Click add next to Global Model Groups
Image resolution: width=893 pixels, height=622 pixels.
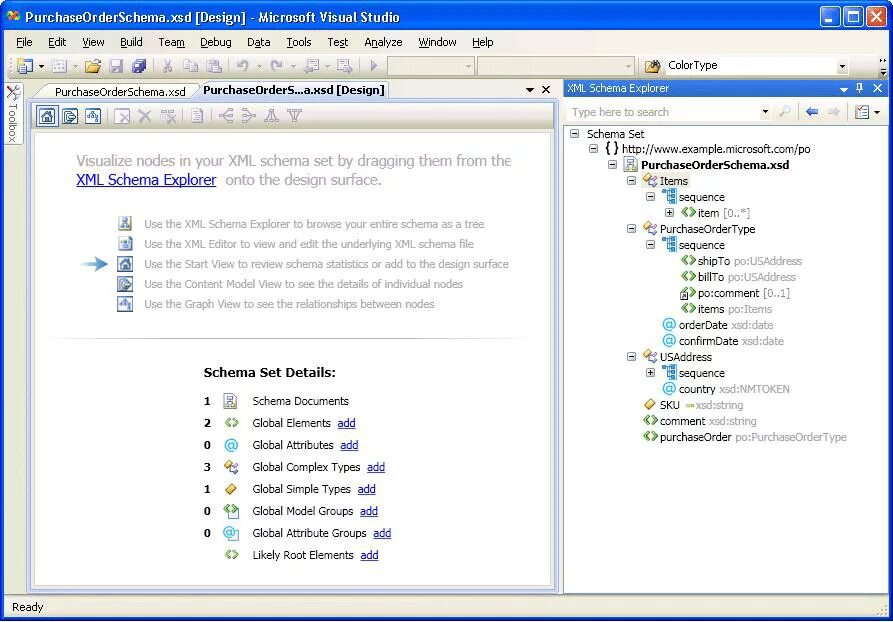tap(368, 511)
